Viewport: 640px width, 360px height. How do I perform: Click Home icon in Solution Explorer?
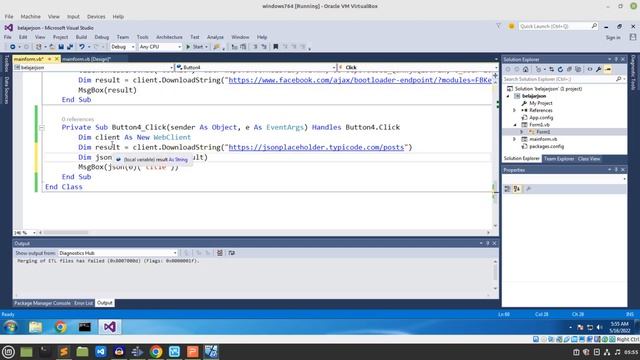(526, 69)
